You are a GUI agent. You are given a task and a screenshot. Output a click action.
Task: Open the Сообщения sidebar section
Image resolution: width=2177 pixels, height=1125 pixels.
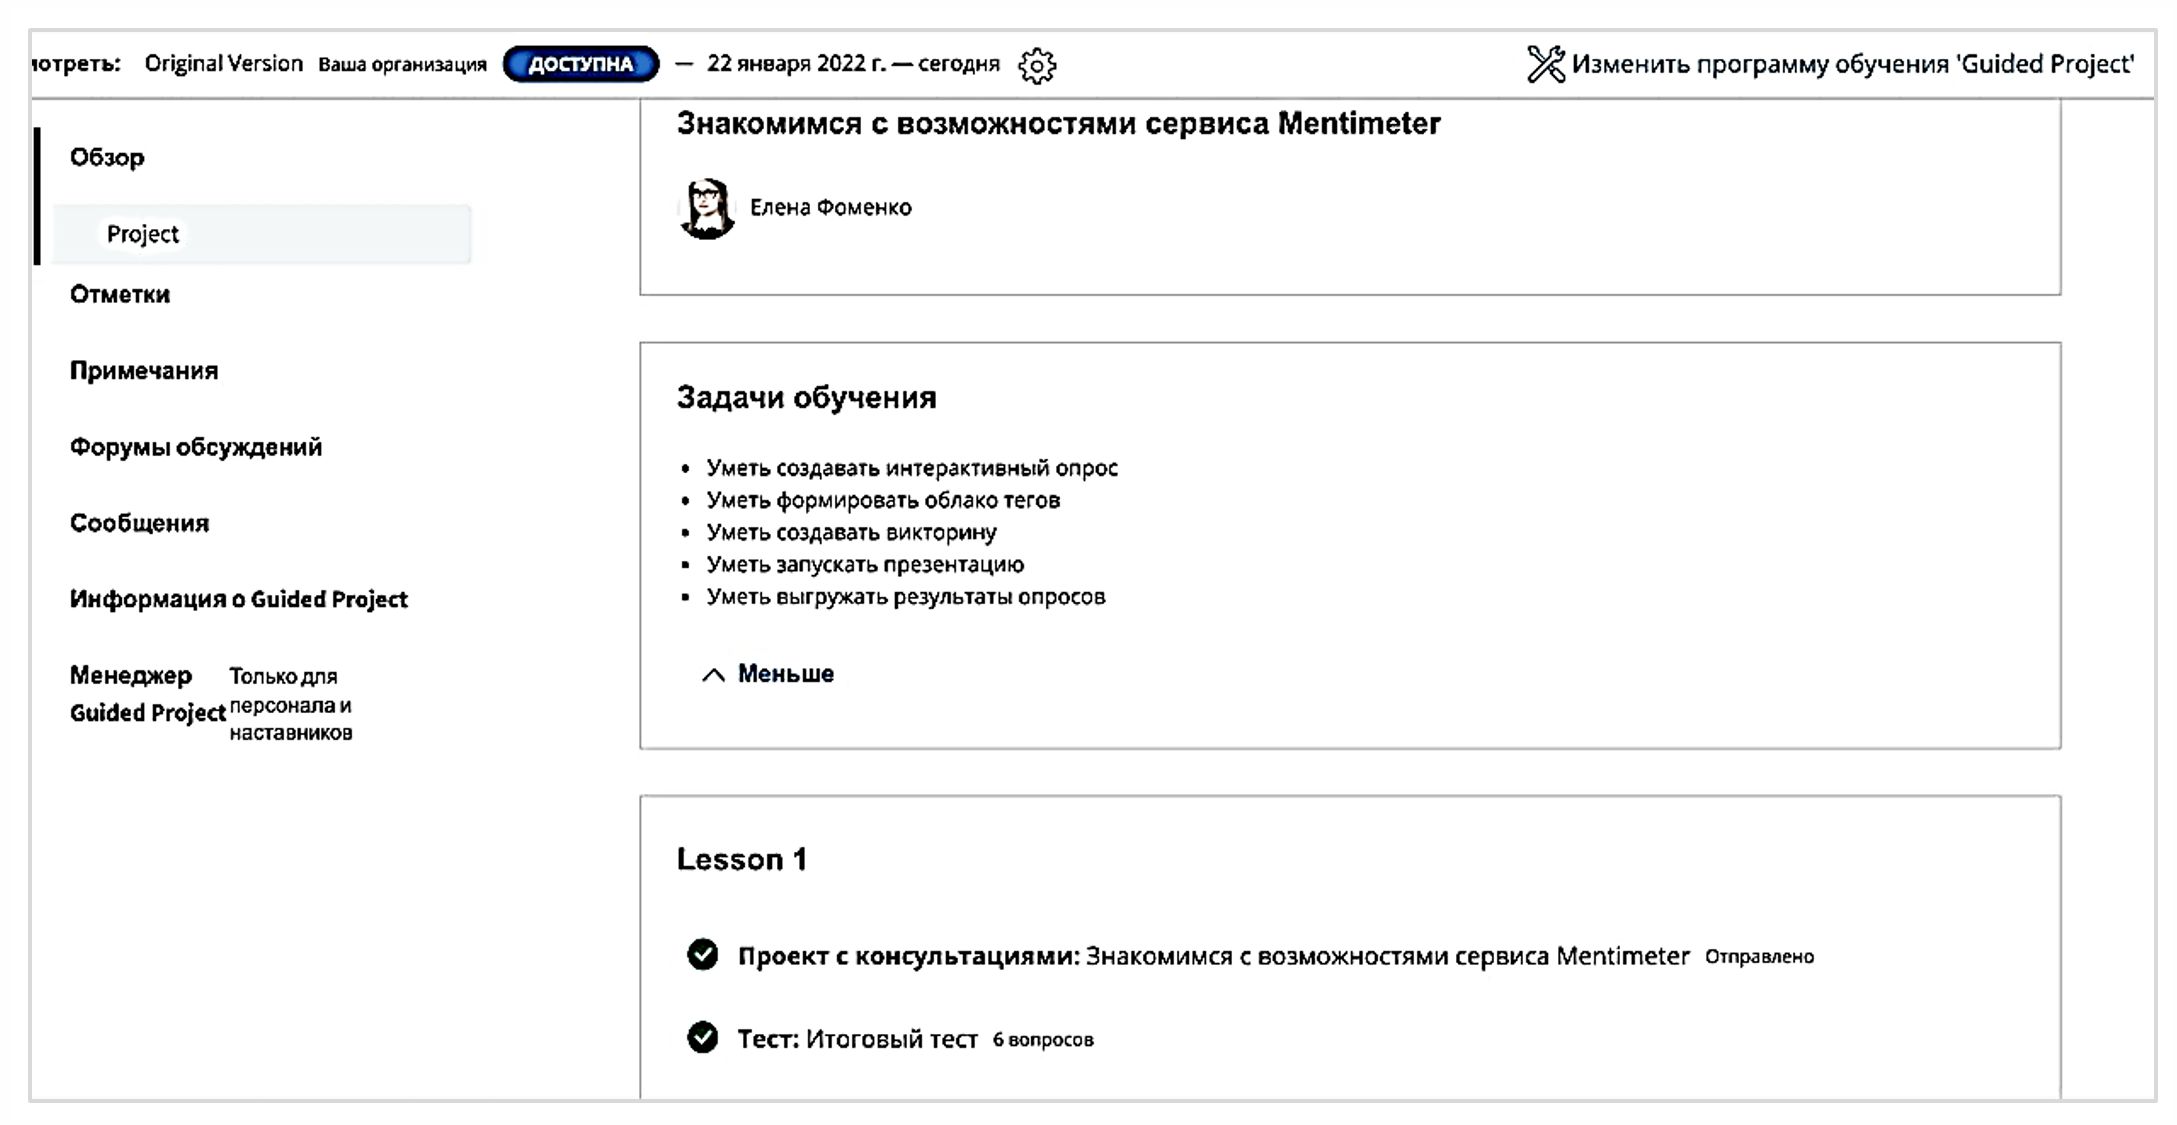[x=139, y=523]
